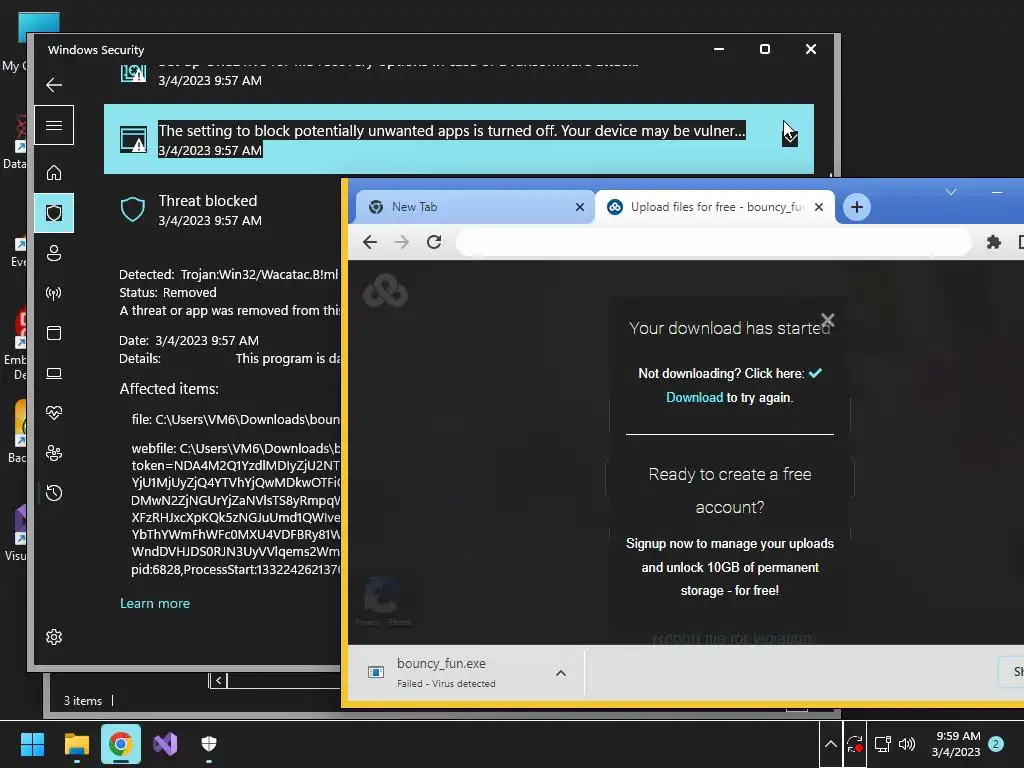Open volume control in tray

[906, 744]
